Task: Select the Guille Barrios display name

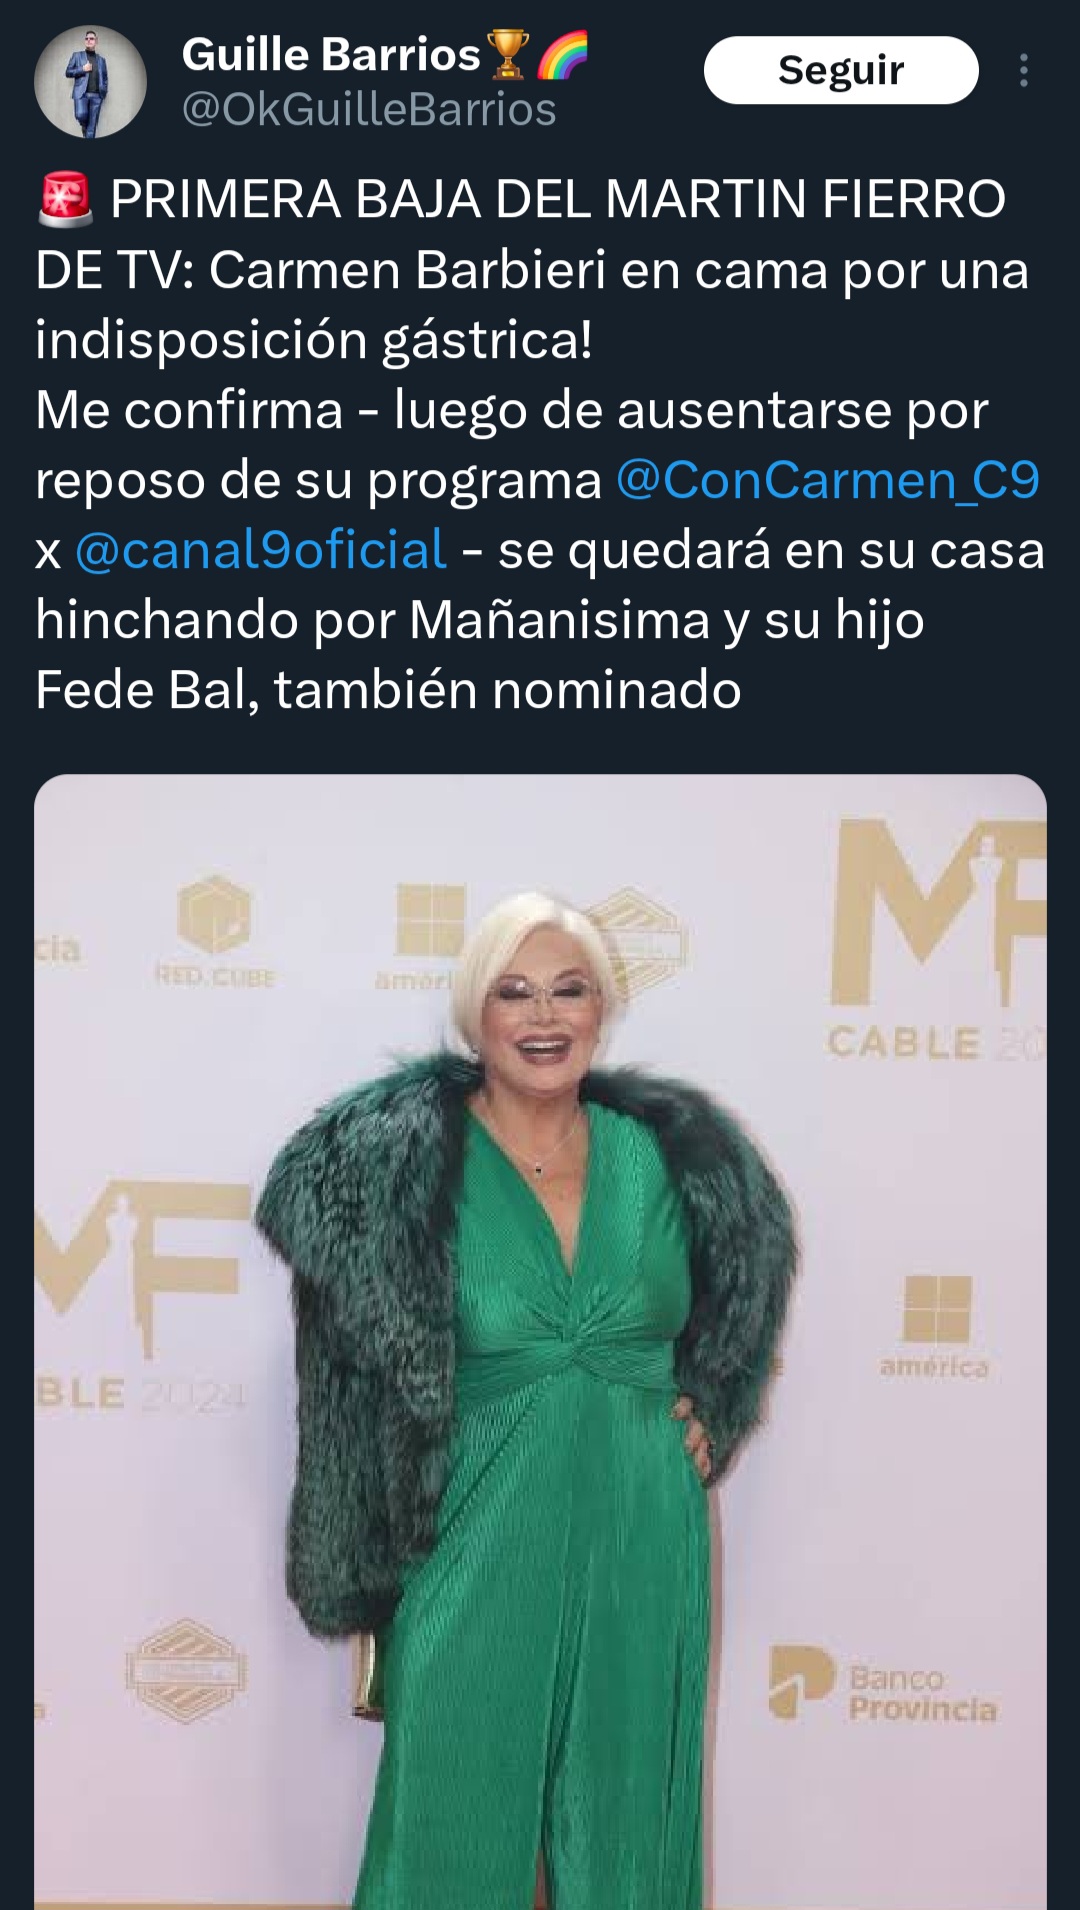Action: (x=331, y=54)
